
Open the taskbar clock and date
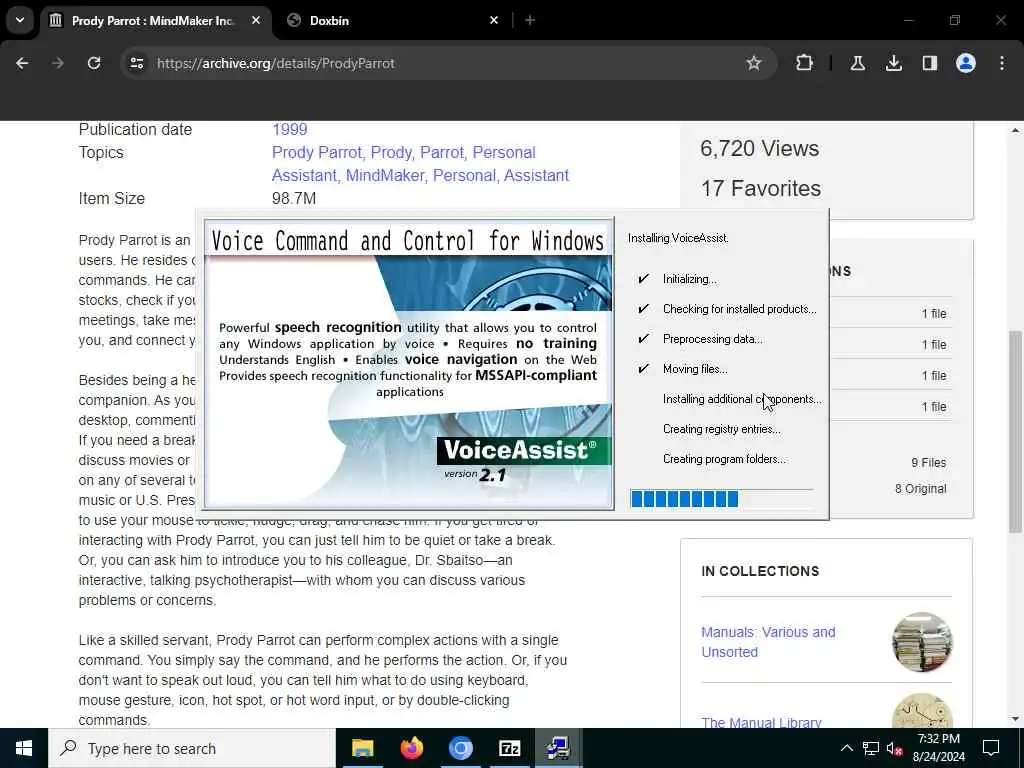point(938,748)
